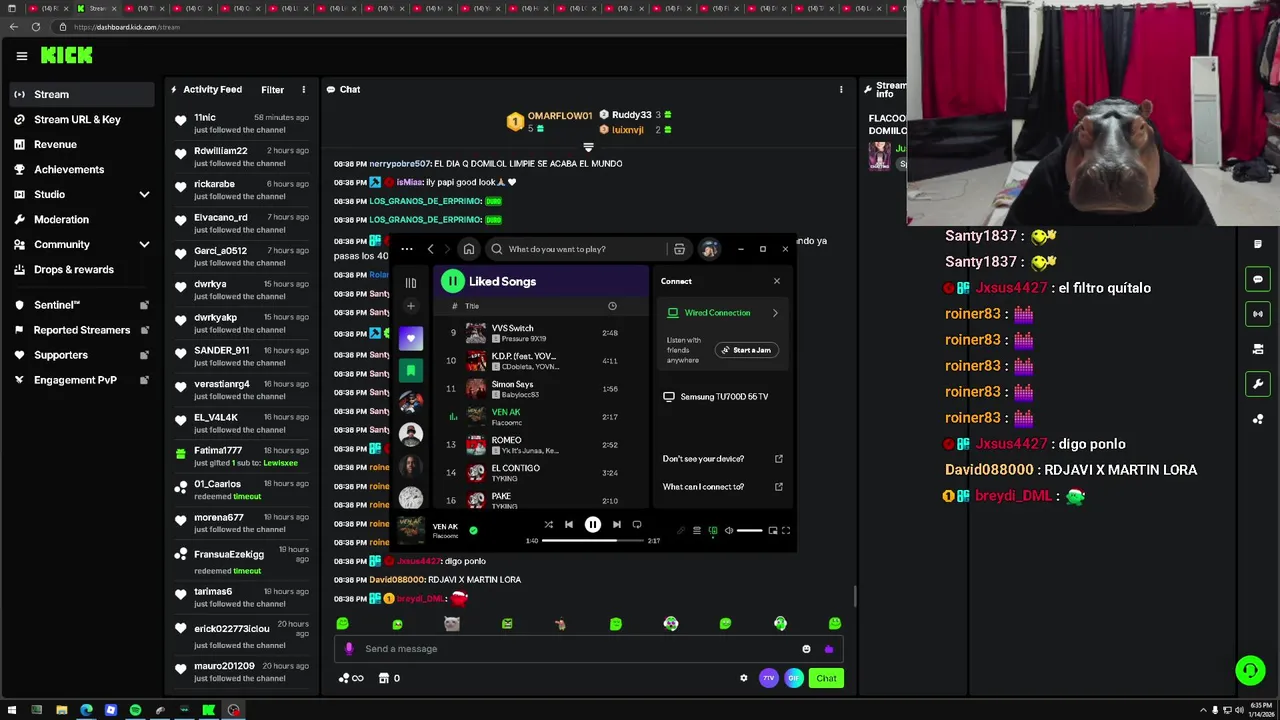Open the emoji picker in chat input

[806, 649]
